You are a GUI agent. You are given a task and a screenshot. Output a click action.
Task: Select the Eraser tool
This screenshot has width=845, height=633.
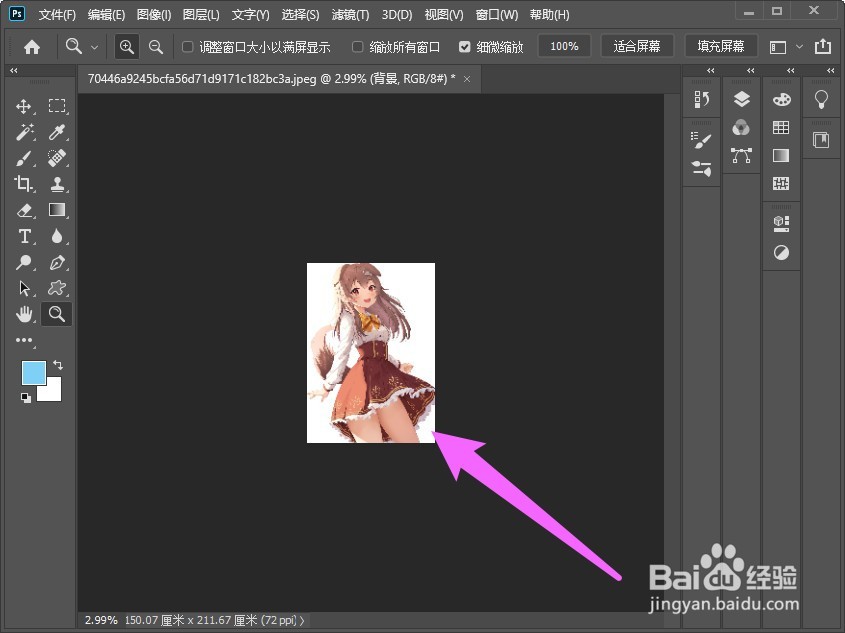pos(24,210)
